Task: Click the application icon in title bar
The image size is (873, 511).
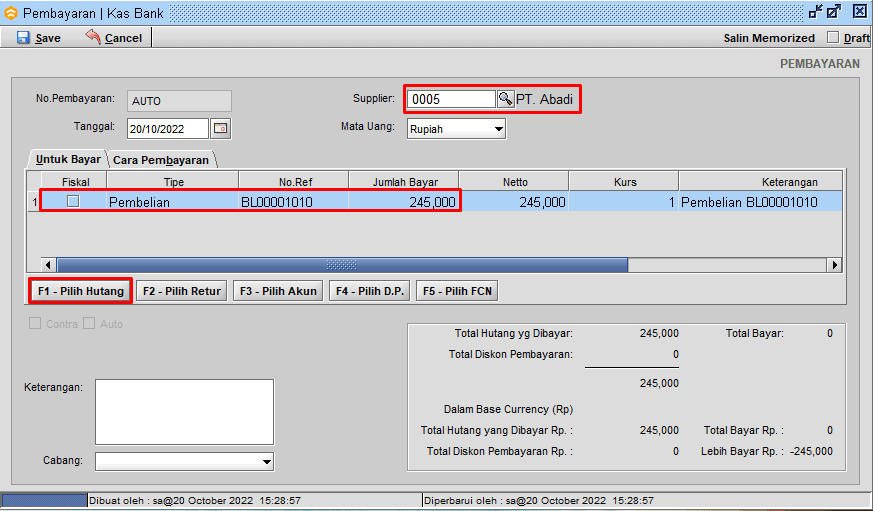Action: coord(10,12)
